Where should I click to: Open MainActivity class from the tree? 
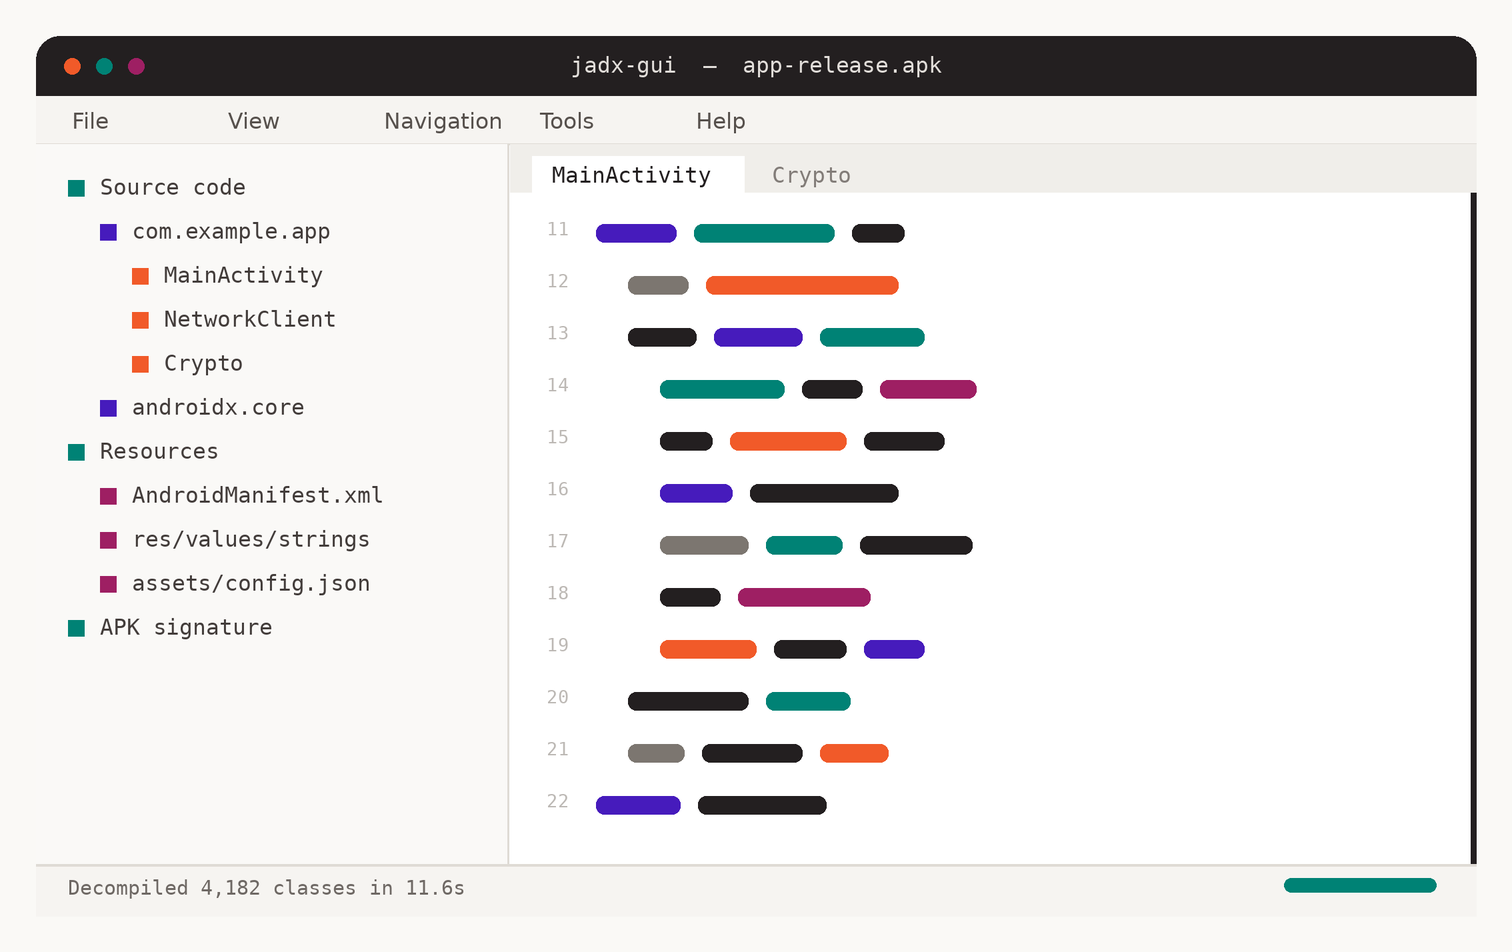[x=243, y=276]
